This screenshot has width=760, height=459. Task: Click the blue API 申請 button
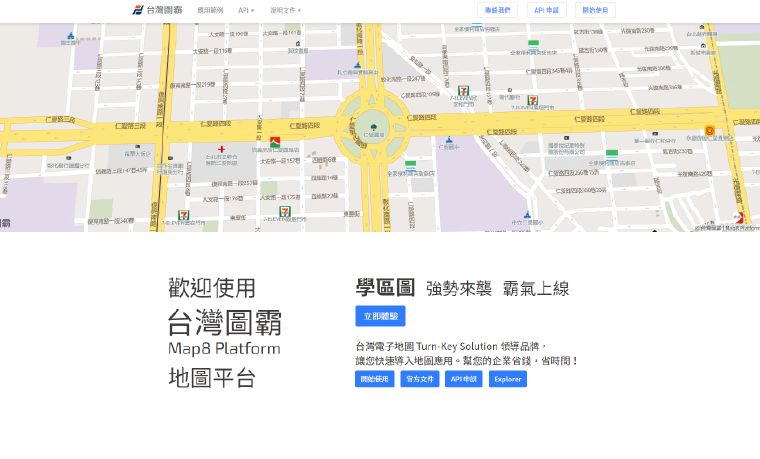coord(464,379)
